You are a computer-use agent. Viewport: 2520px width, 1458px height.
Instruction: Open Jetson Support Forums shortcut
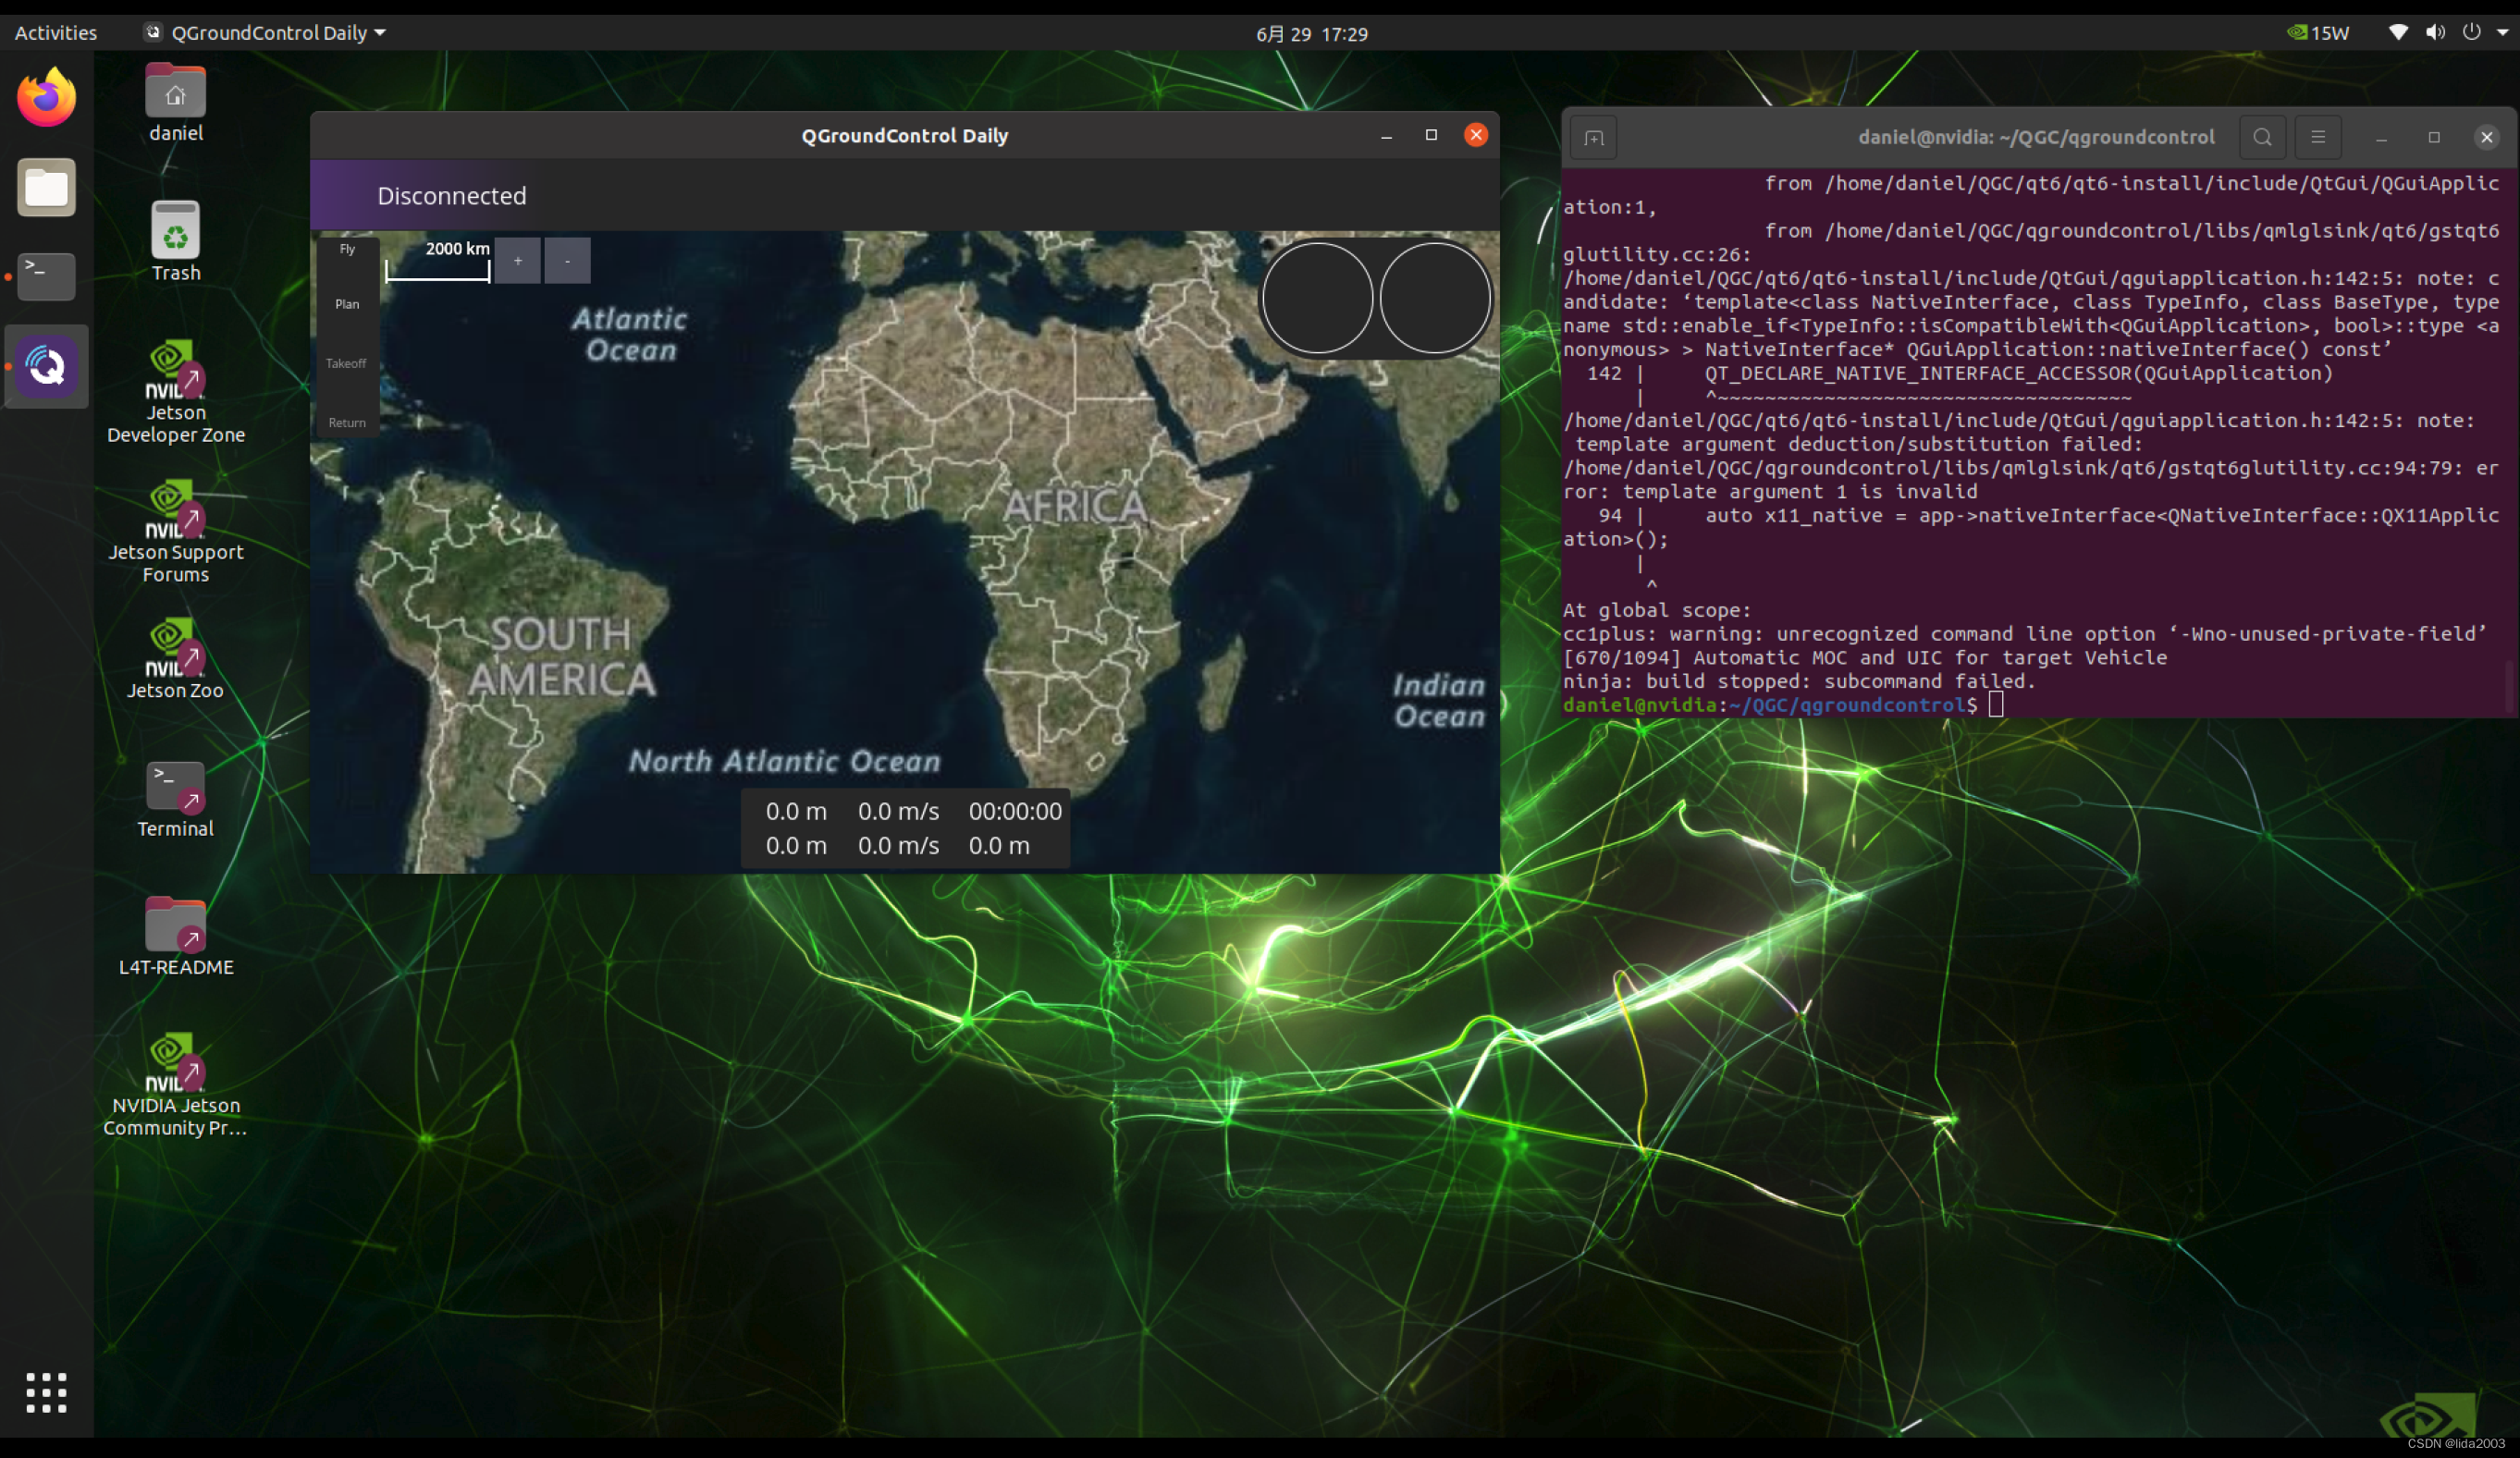tap(176, 532)
